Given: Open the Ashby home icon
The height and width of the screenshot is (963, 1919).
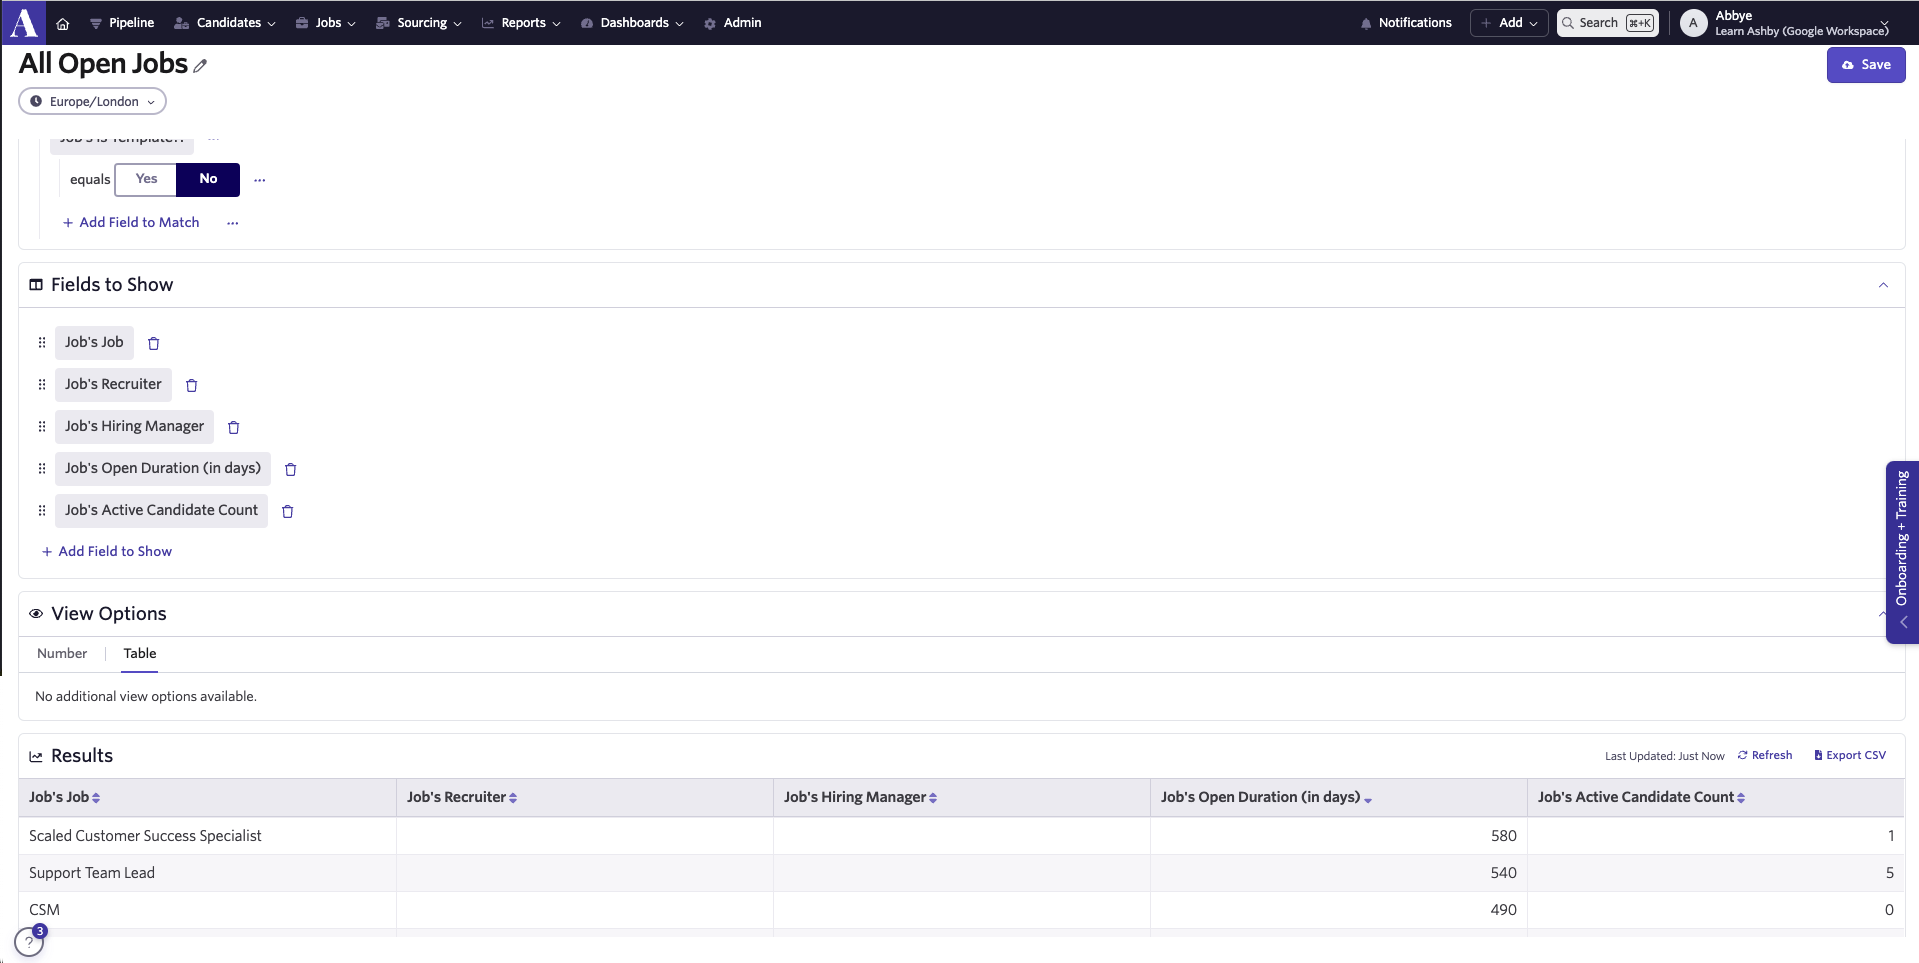Looking at the screenshot, I should (62, 23).
